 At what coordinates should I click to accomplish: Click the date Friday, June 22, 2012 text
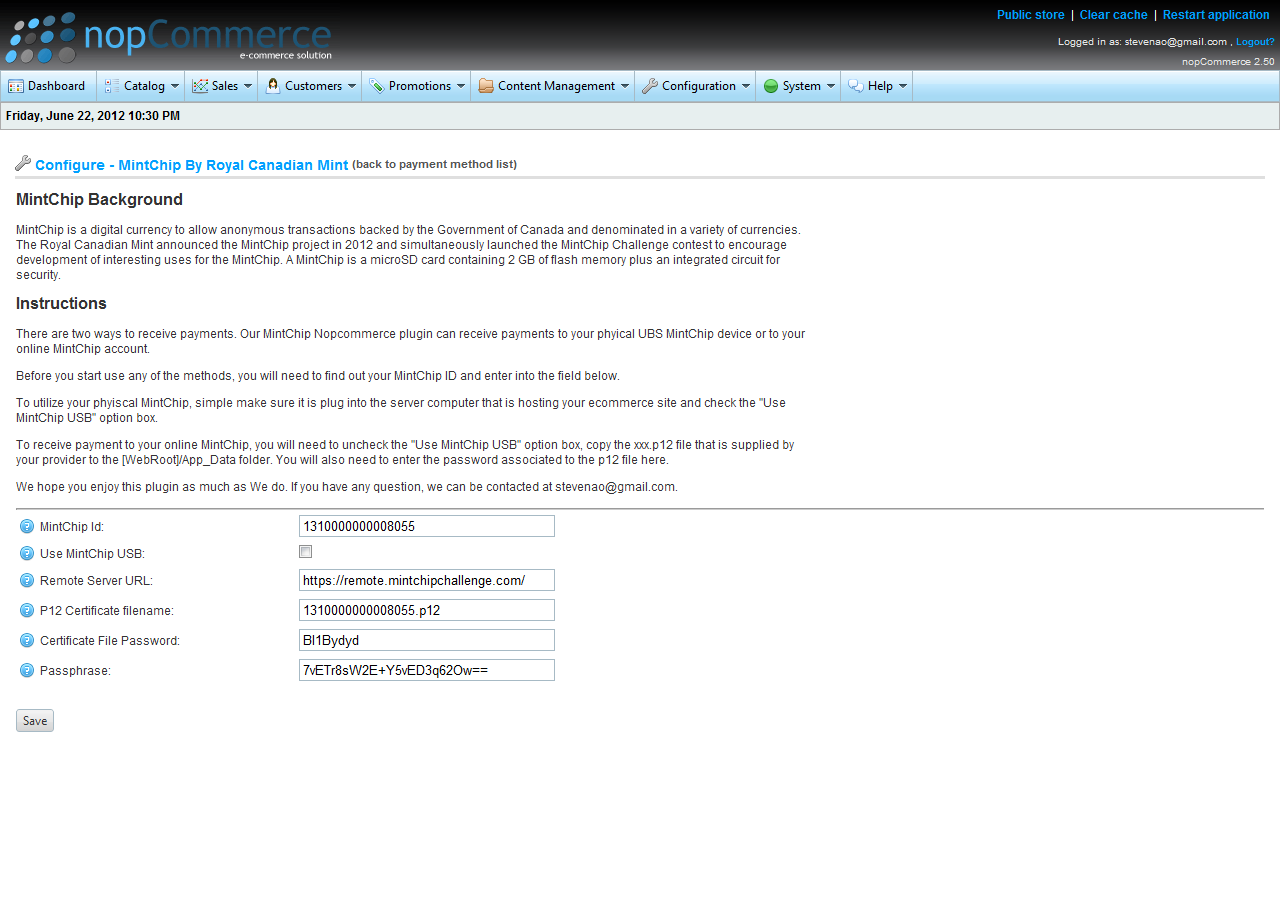pyautogui.click(x=93, y=116)
